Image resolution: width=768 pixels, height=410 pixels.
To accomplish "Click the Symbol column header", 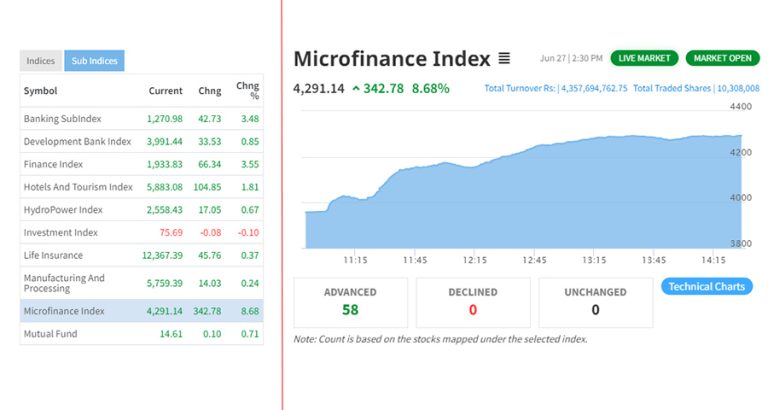I will click(x=41, y=91).
